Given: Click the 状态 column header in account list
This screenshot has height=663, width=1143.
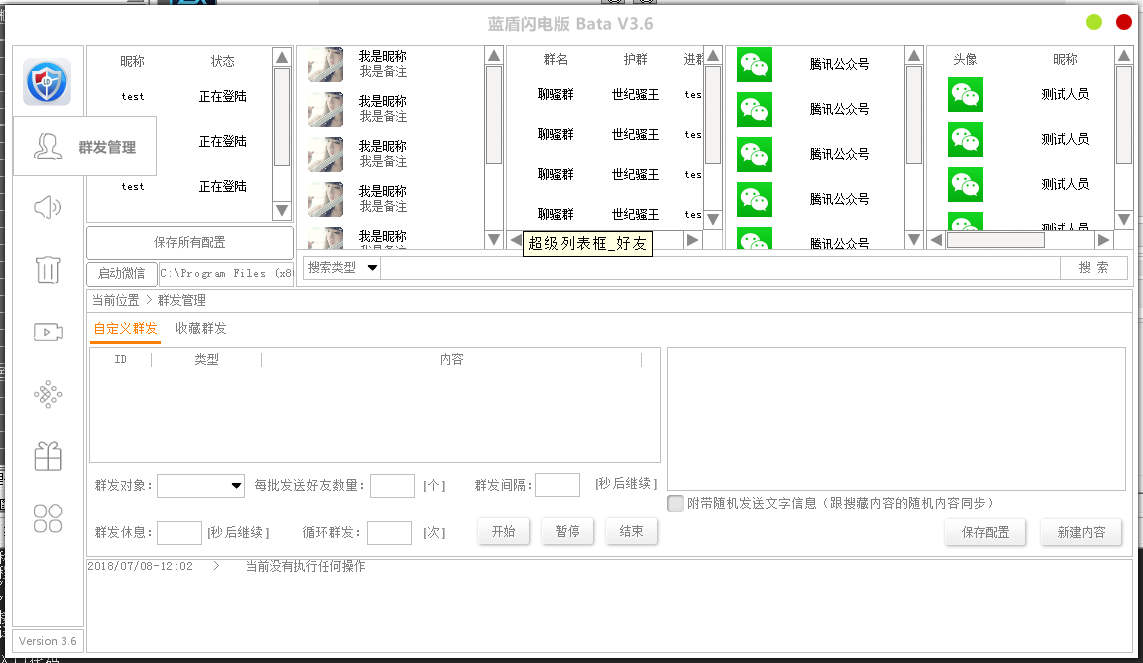Looking at the screenshot, I should click(222, 61).
